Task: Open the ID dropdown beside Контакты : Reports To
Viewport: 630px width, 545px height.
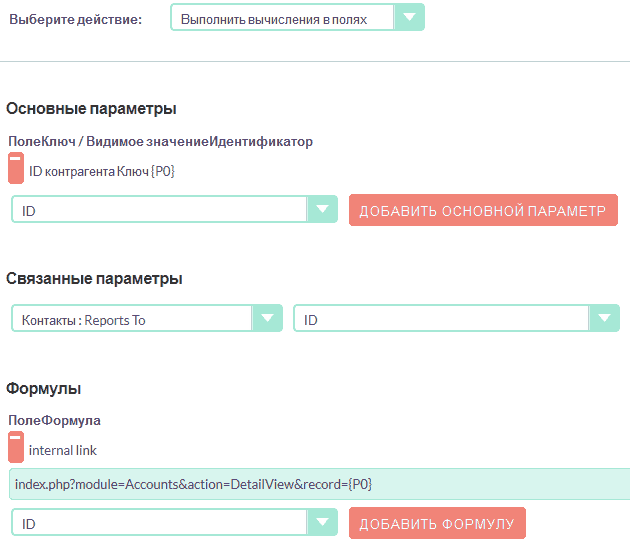Action: tap(456, 318)
